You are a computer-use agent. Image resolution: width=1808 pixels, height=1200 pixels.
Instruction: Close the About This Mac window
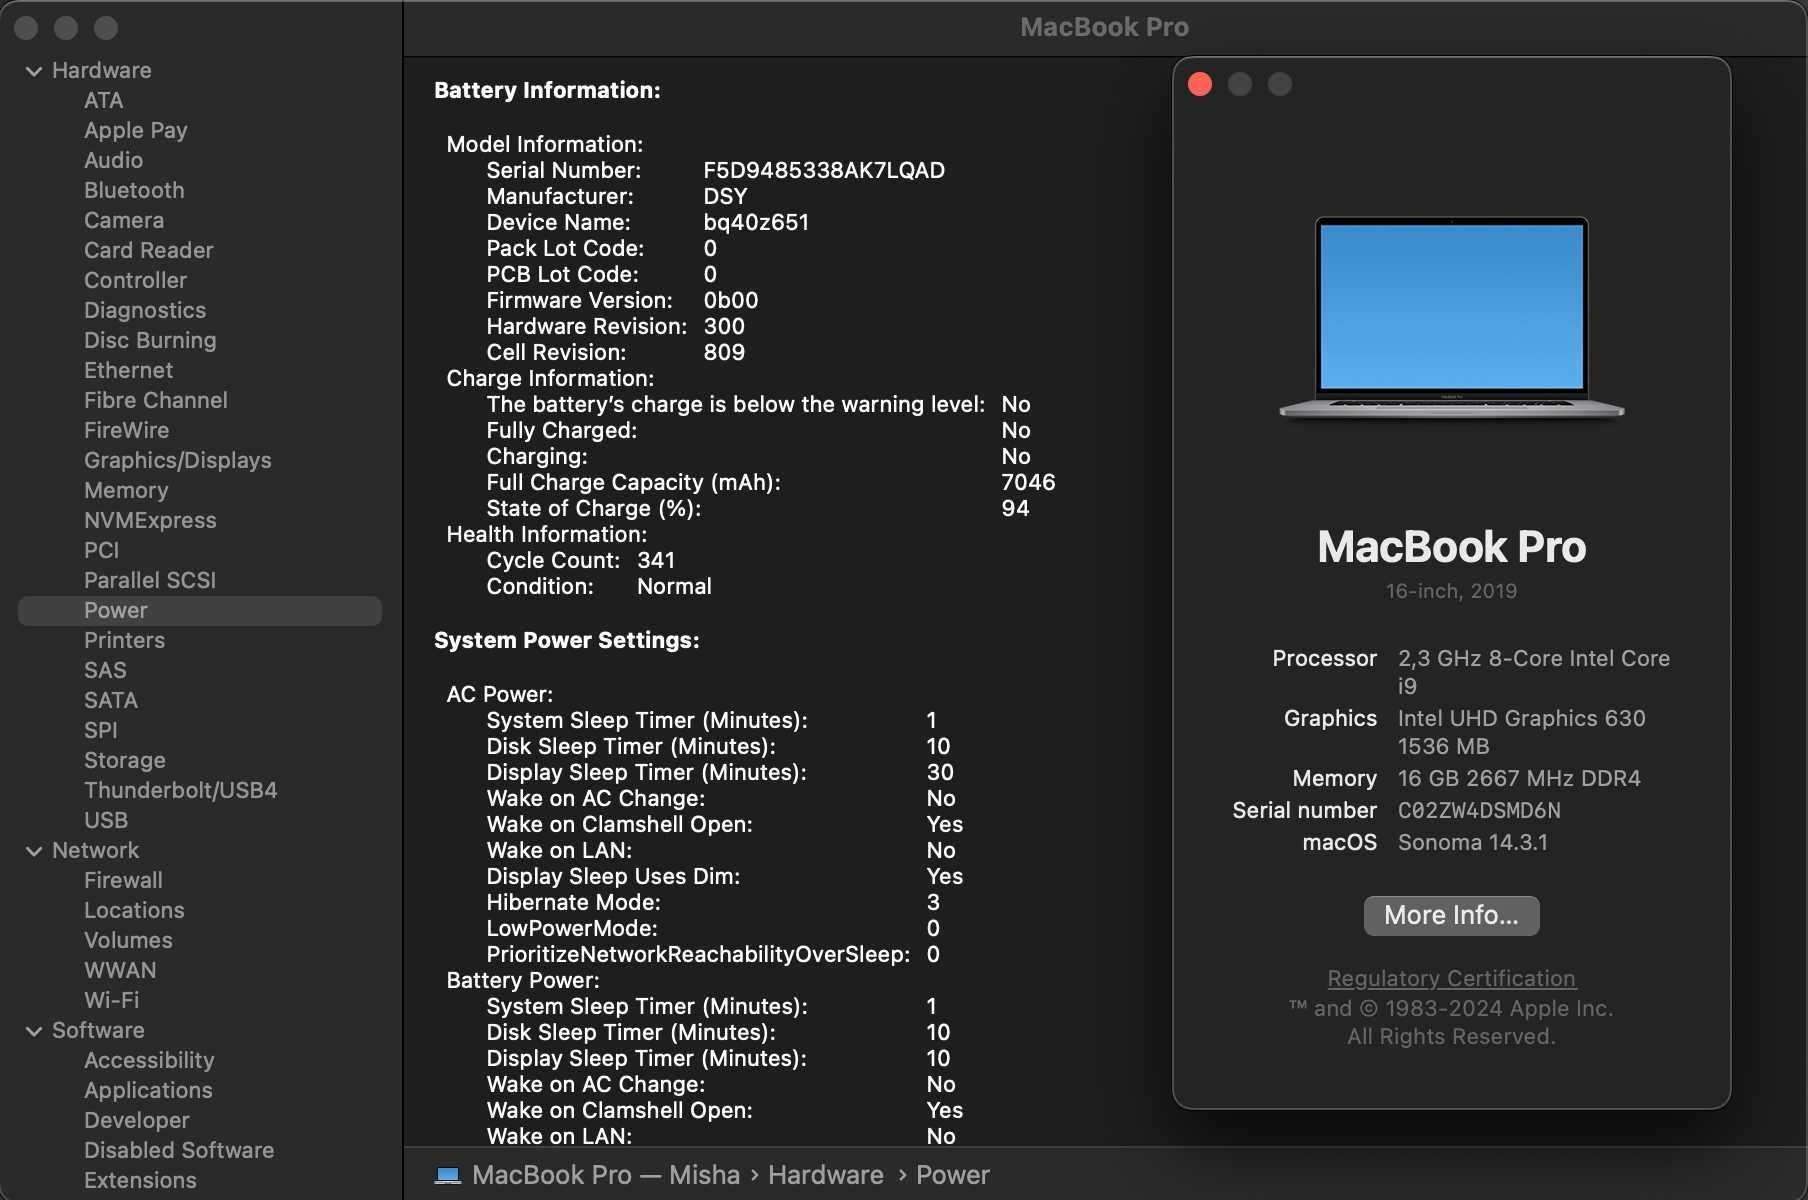click(x=1200, y=84)
